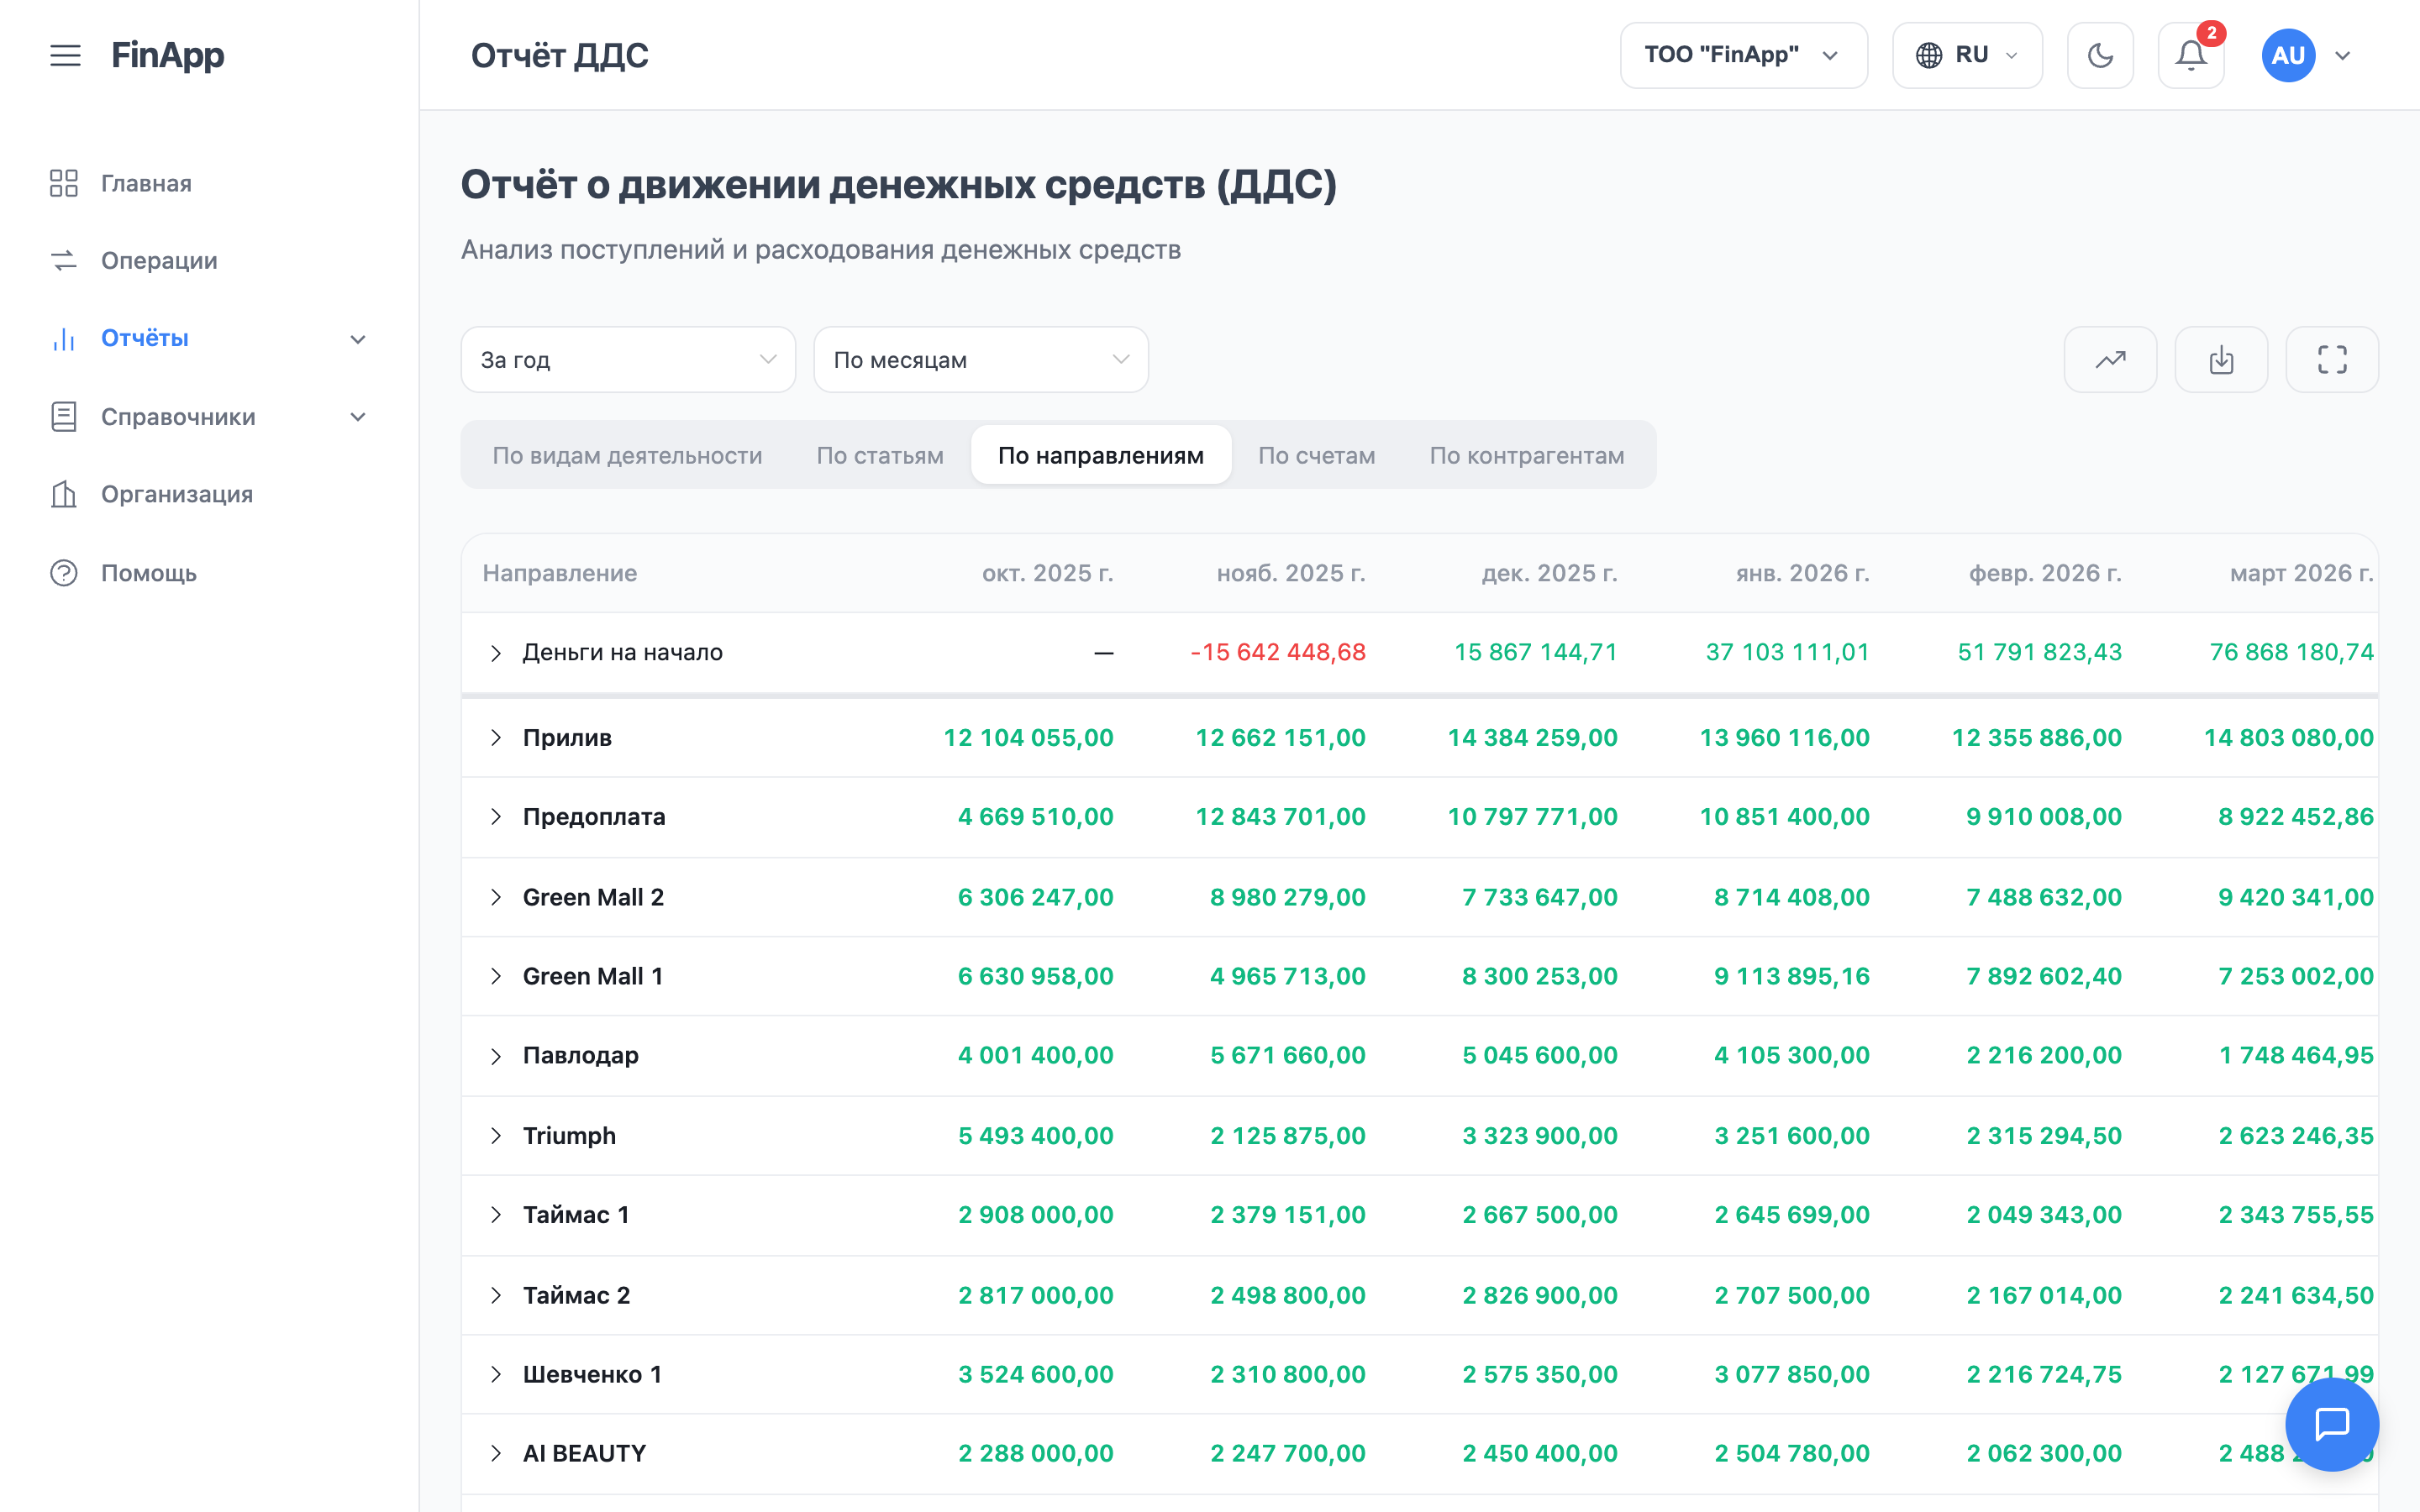This screenshot has height=1512, width=2420.
Task: Expand the Предоплата row
Action: [x=496, y=817]
